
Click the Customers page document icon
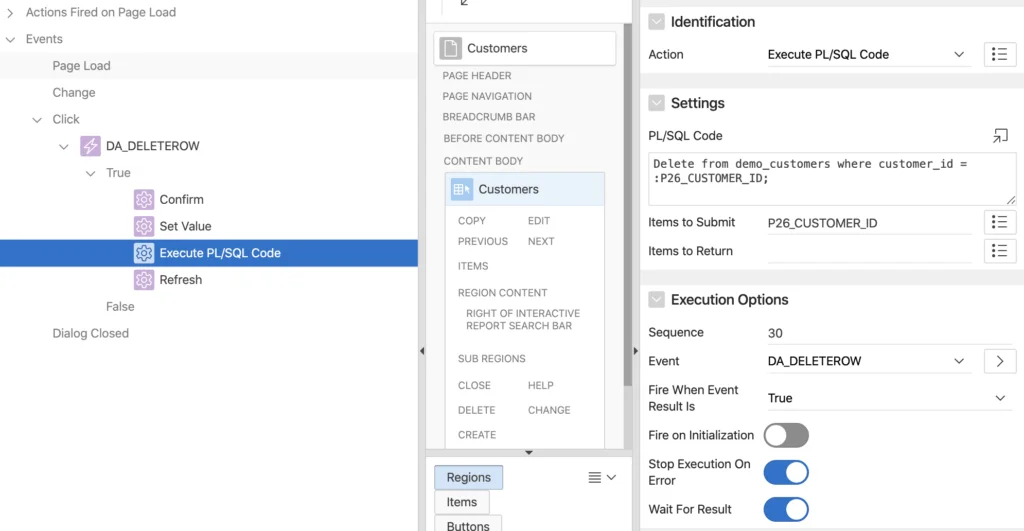[450, 48]
